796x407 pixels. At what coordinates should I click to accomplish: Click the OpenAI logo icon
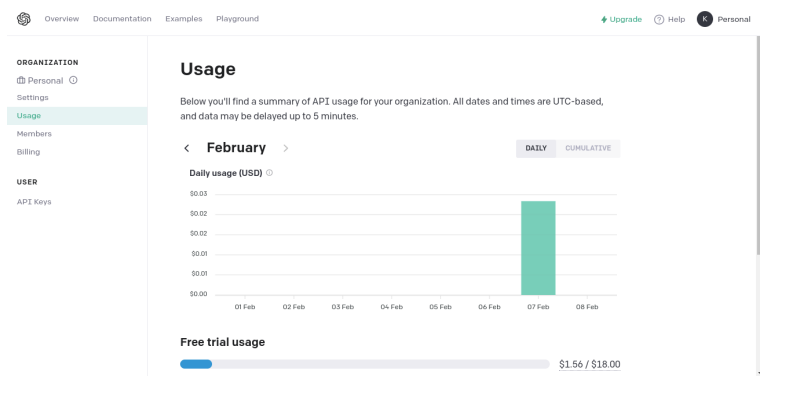[22, 19]
